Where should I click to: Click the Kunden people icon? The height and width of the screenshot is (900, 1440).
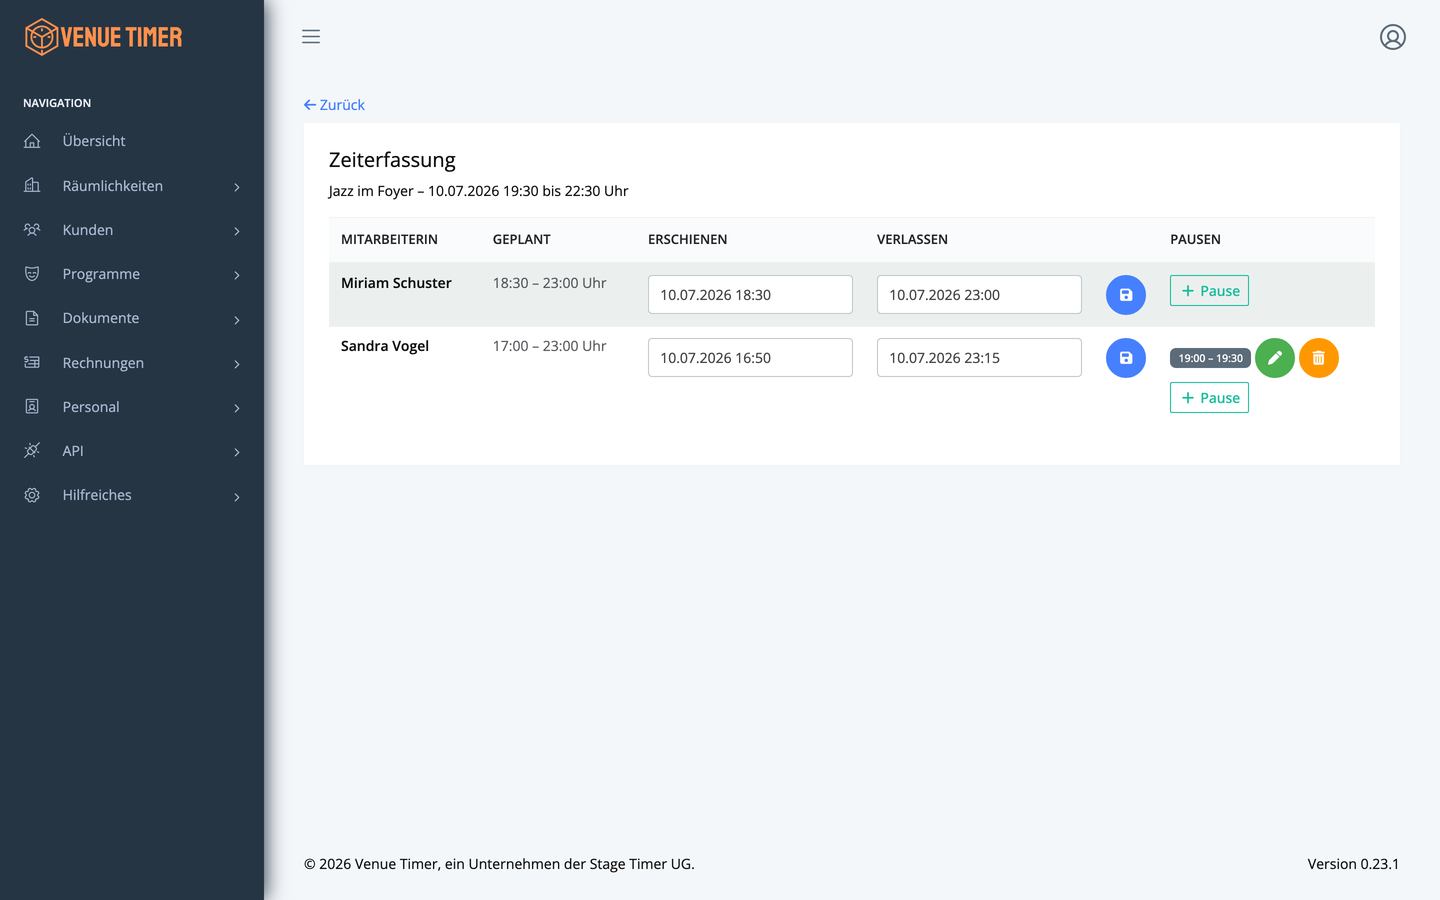[32, 230]
